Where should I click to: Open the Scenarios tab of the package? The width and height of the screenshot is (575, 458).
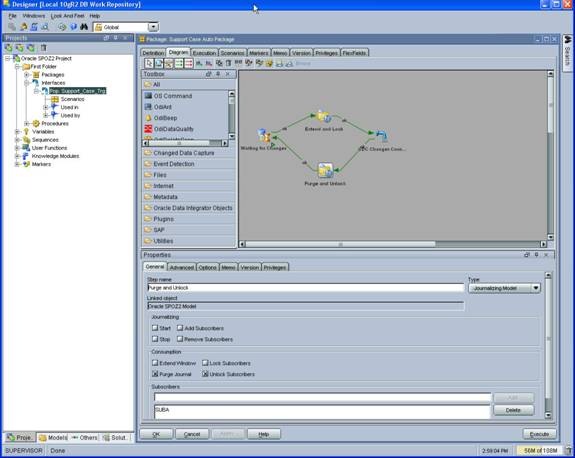click(232, 53)
